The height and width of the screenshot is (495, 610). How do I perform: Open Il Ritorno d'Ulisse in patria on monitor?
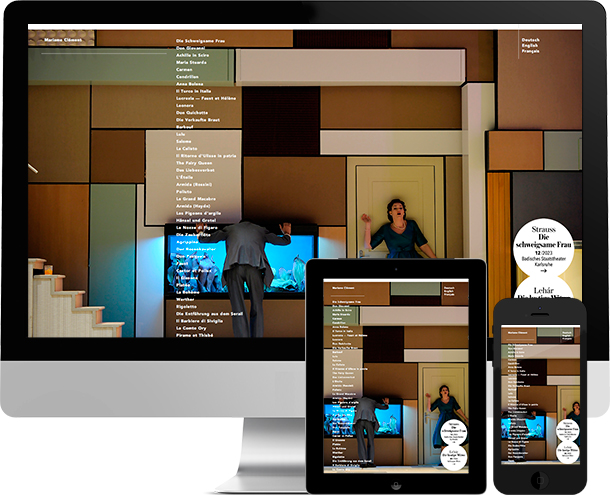point(206,156)
